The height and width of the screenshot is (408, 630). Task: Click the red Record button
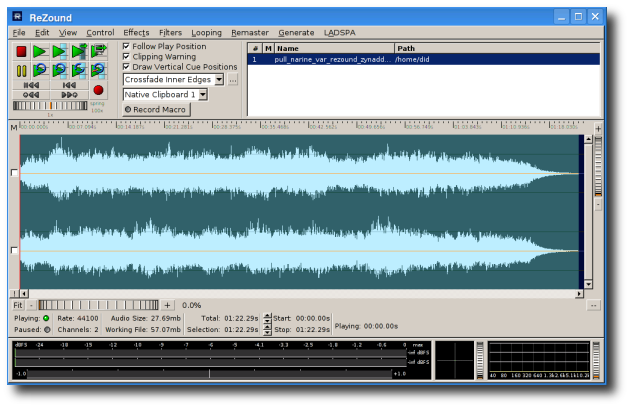[x=98, y=90]
